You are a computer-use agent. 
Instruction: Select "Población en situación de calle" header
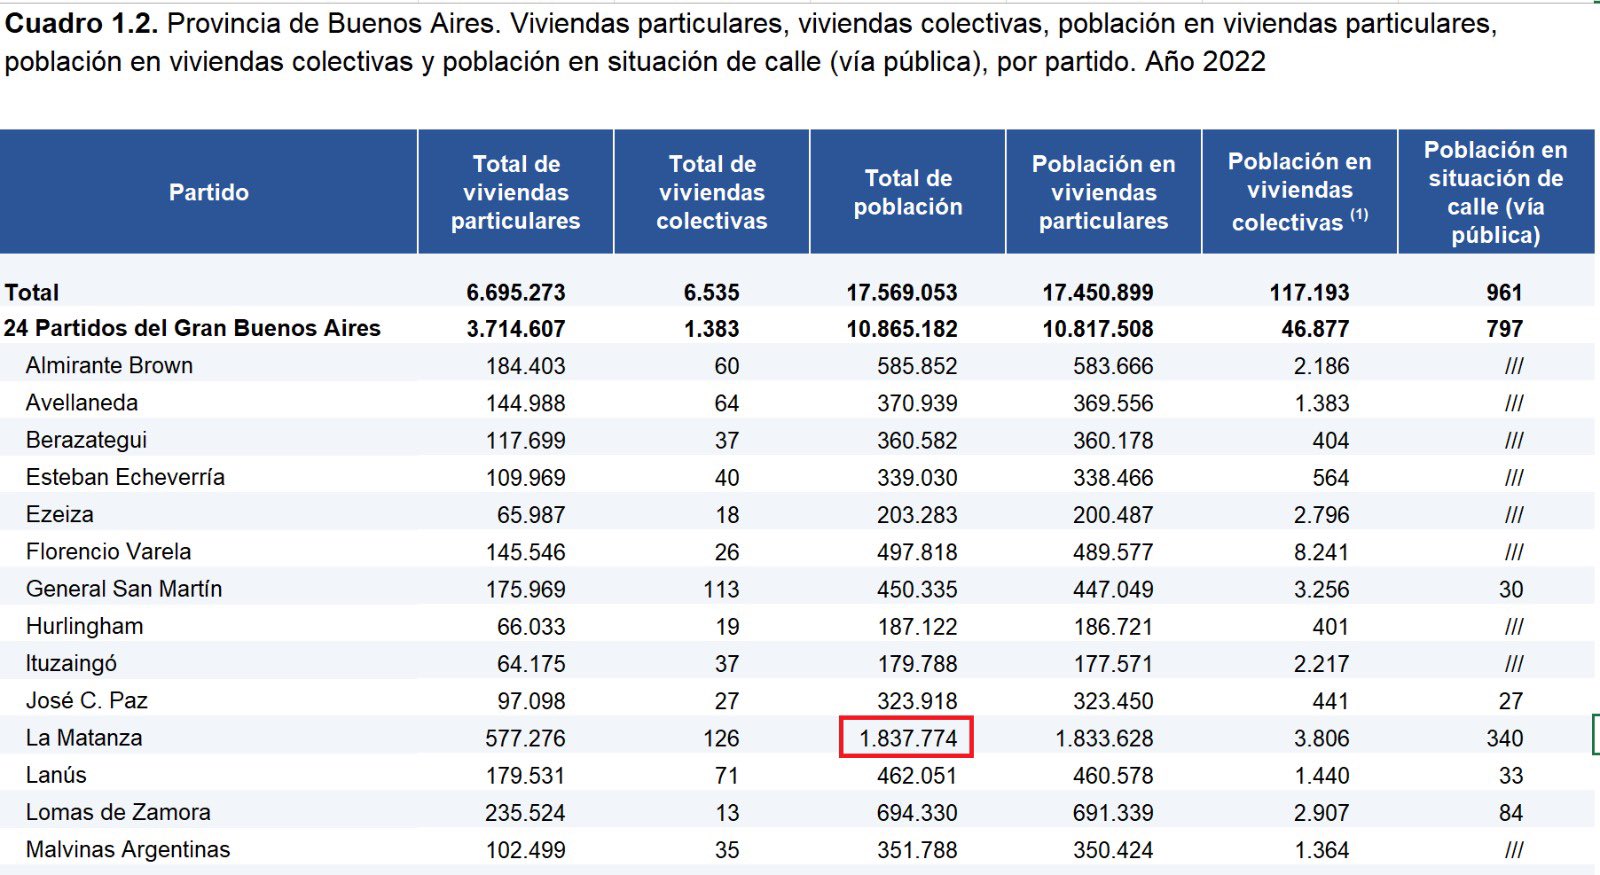(x=1495, y=192)
